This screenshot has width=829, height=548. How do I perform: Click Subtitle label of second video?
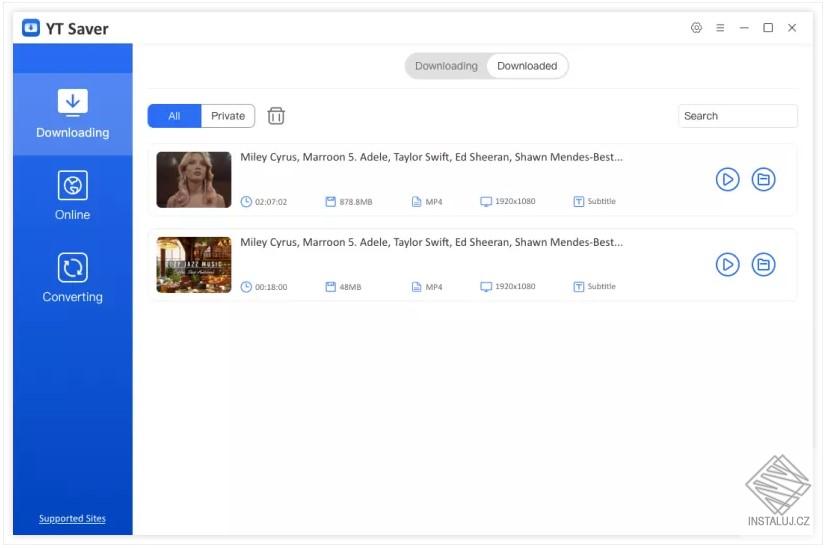(602, 286)
